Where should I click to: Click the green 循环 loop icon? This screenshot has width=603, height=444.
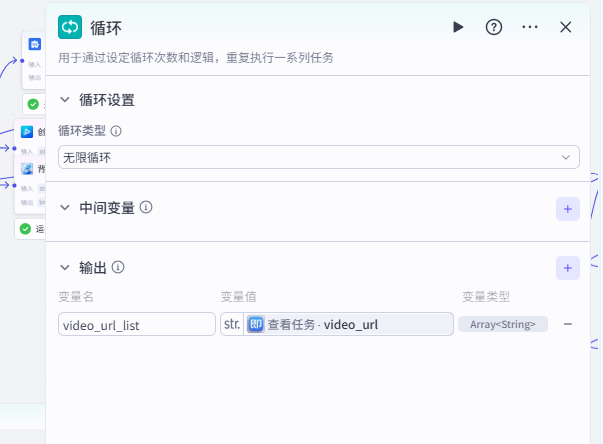click(x=70, y=27)
